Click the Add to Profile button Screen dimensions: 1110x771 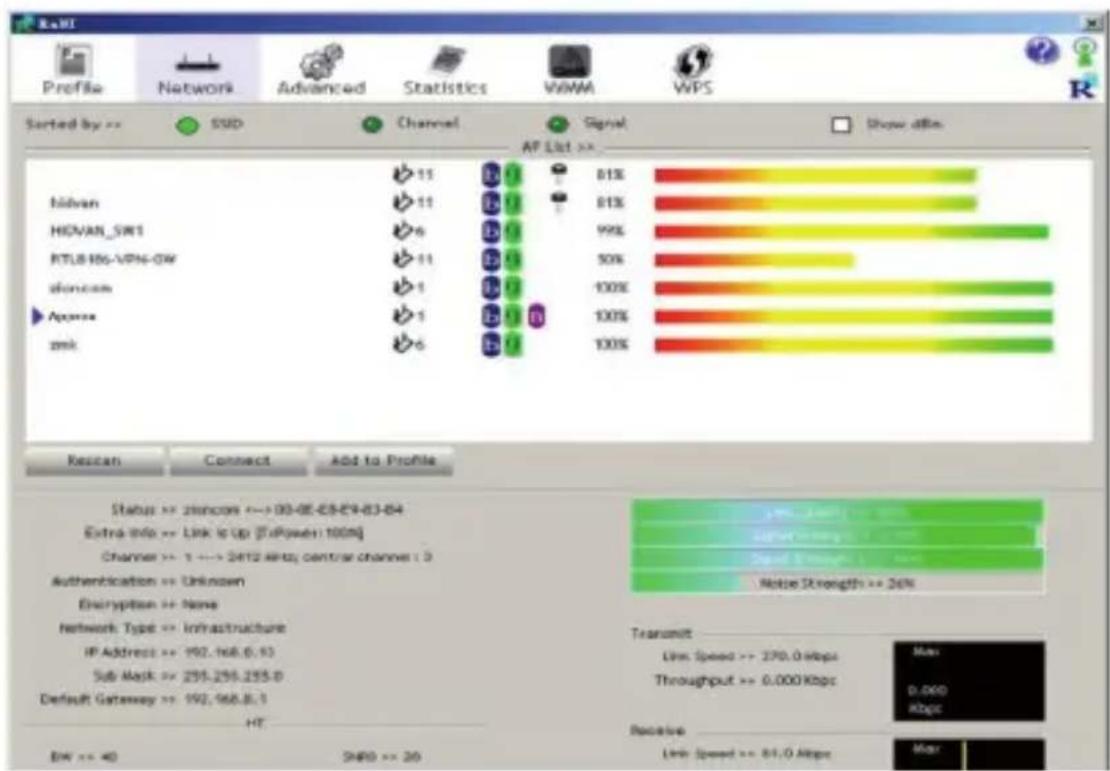coord(383,461)
